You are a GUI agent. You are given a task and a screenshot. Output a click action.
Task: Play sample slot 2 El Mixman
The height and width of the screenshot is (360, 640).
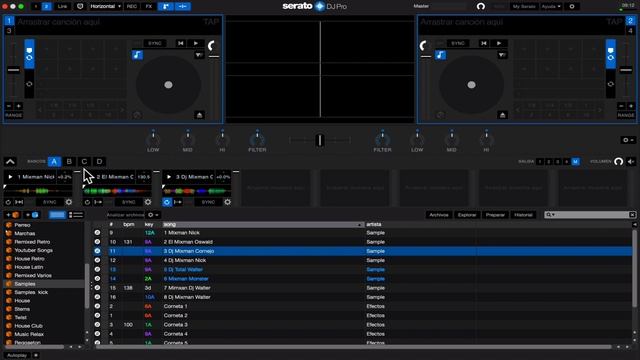click(x=89, y=177)
